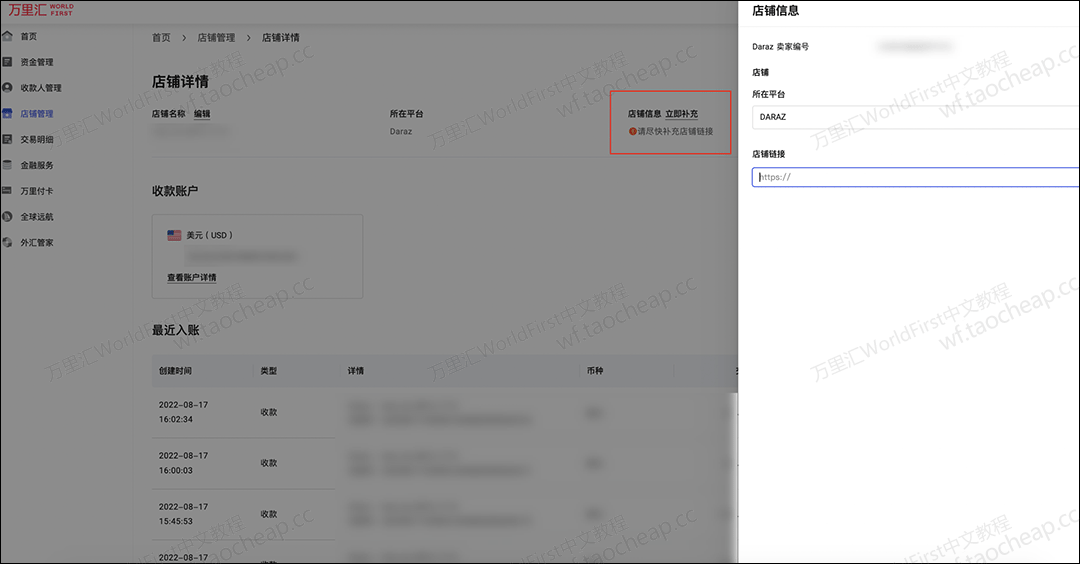Click the orange warning icon about store link
Screen dimensions: 1080x564
632,132
